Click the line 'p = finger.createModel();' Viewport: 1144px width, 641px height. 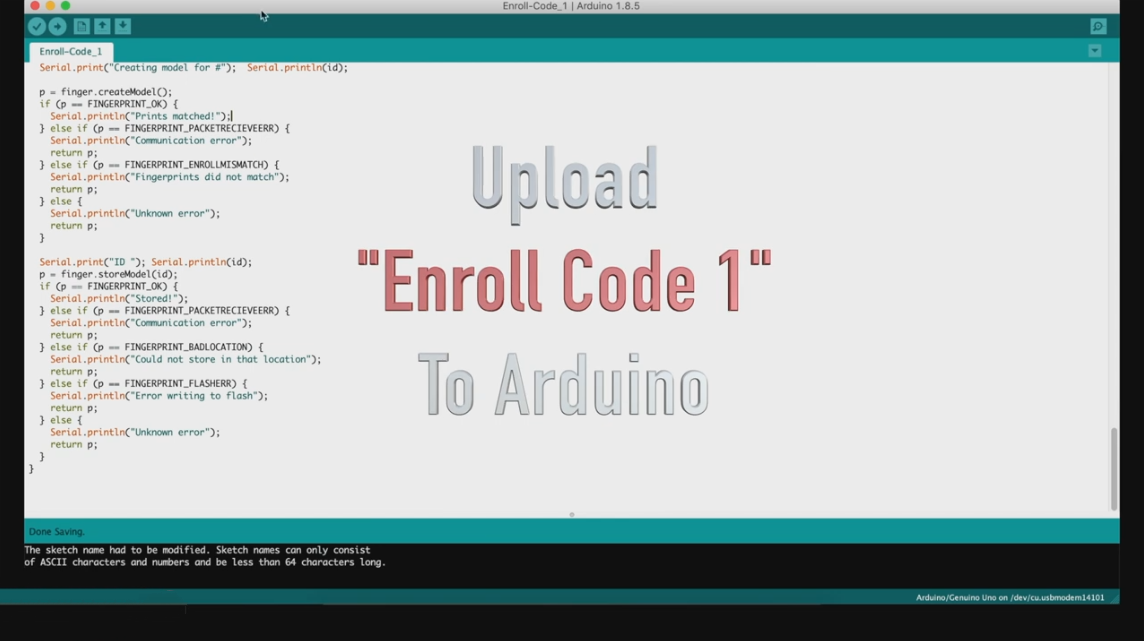tap(106, 92)
